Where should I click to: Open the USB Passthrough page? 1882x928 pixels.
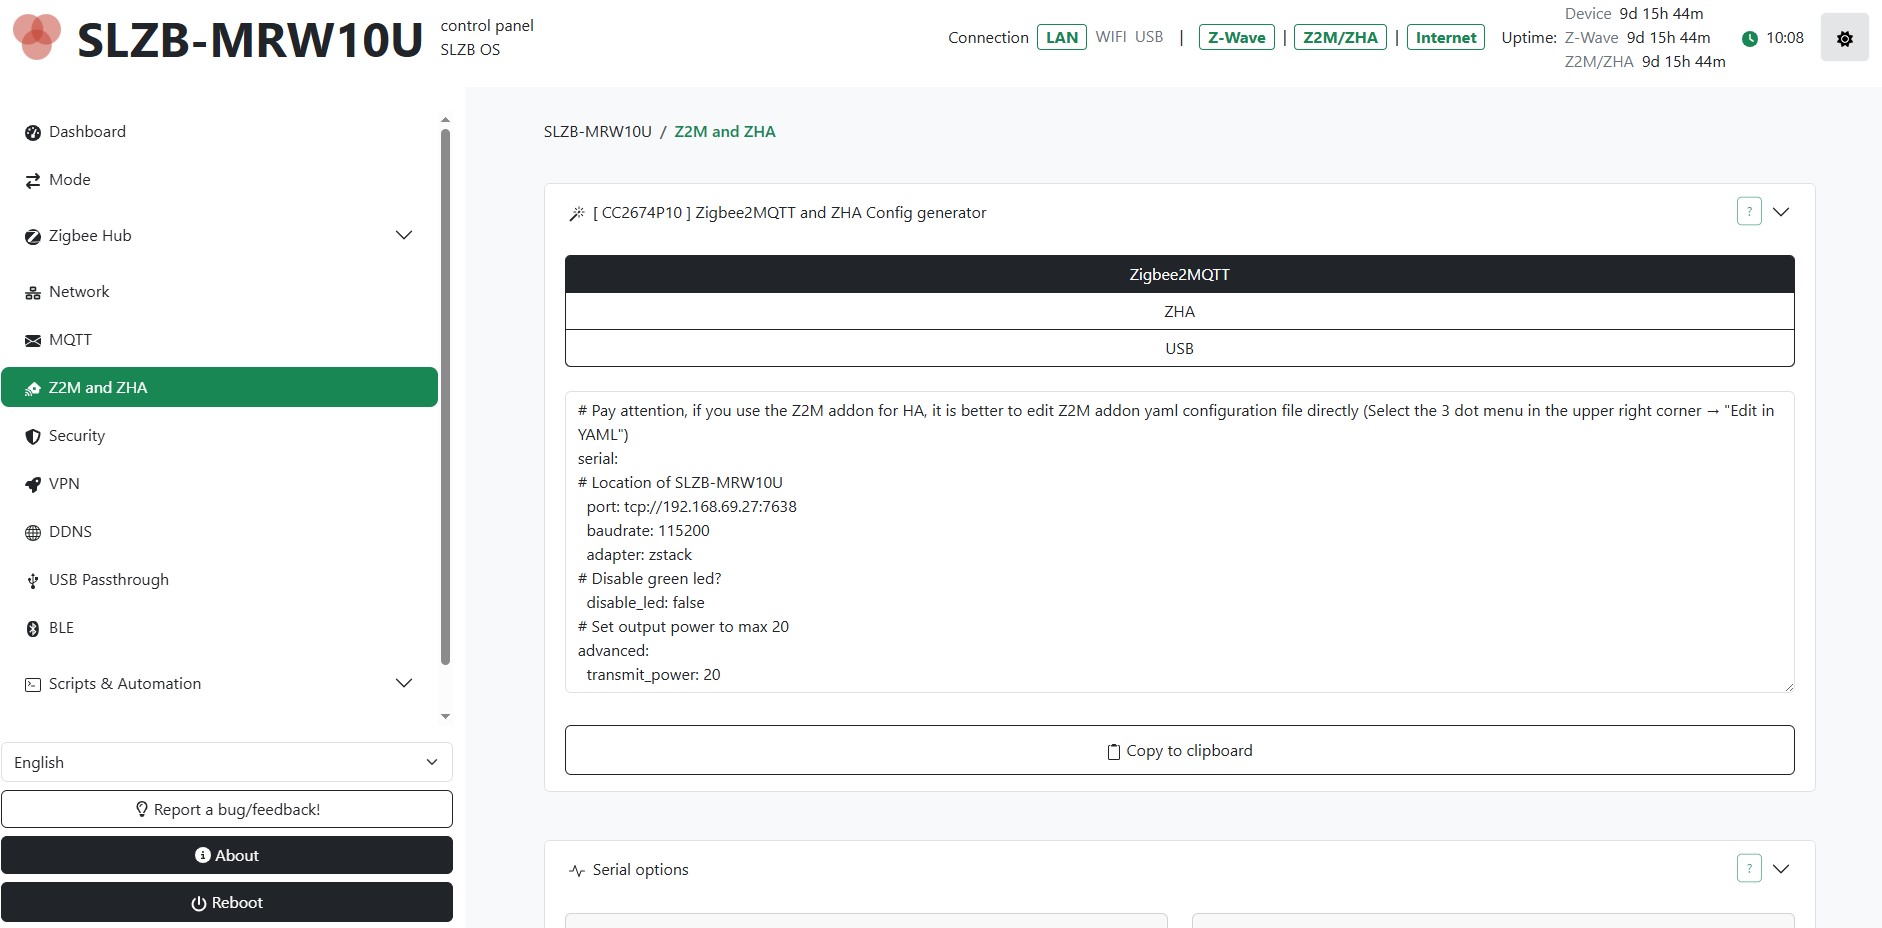pyautogui.click(x=219, y=580)
